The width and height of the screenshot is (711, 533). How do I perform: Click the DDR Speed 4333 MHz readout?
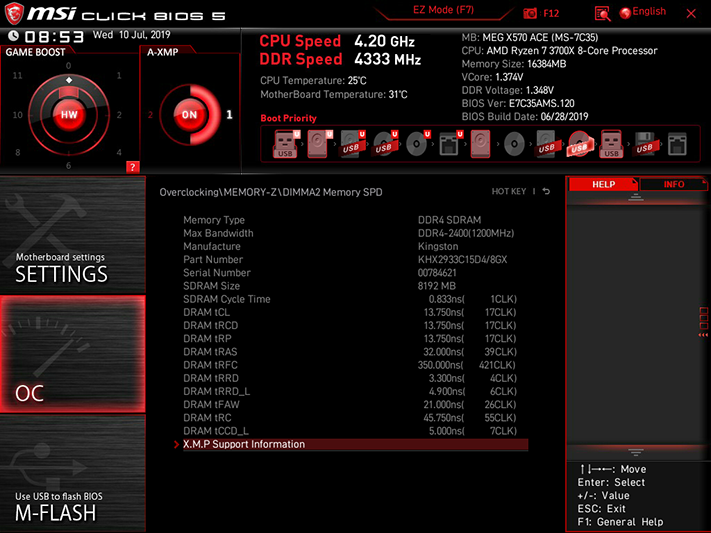click(340, 59)
